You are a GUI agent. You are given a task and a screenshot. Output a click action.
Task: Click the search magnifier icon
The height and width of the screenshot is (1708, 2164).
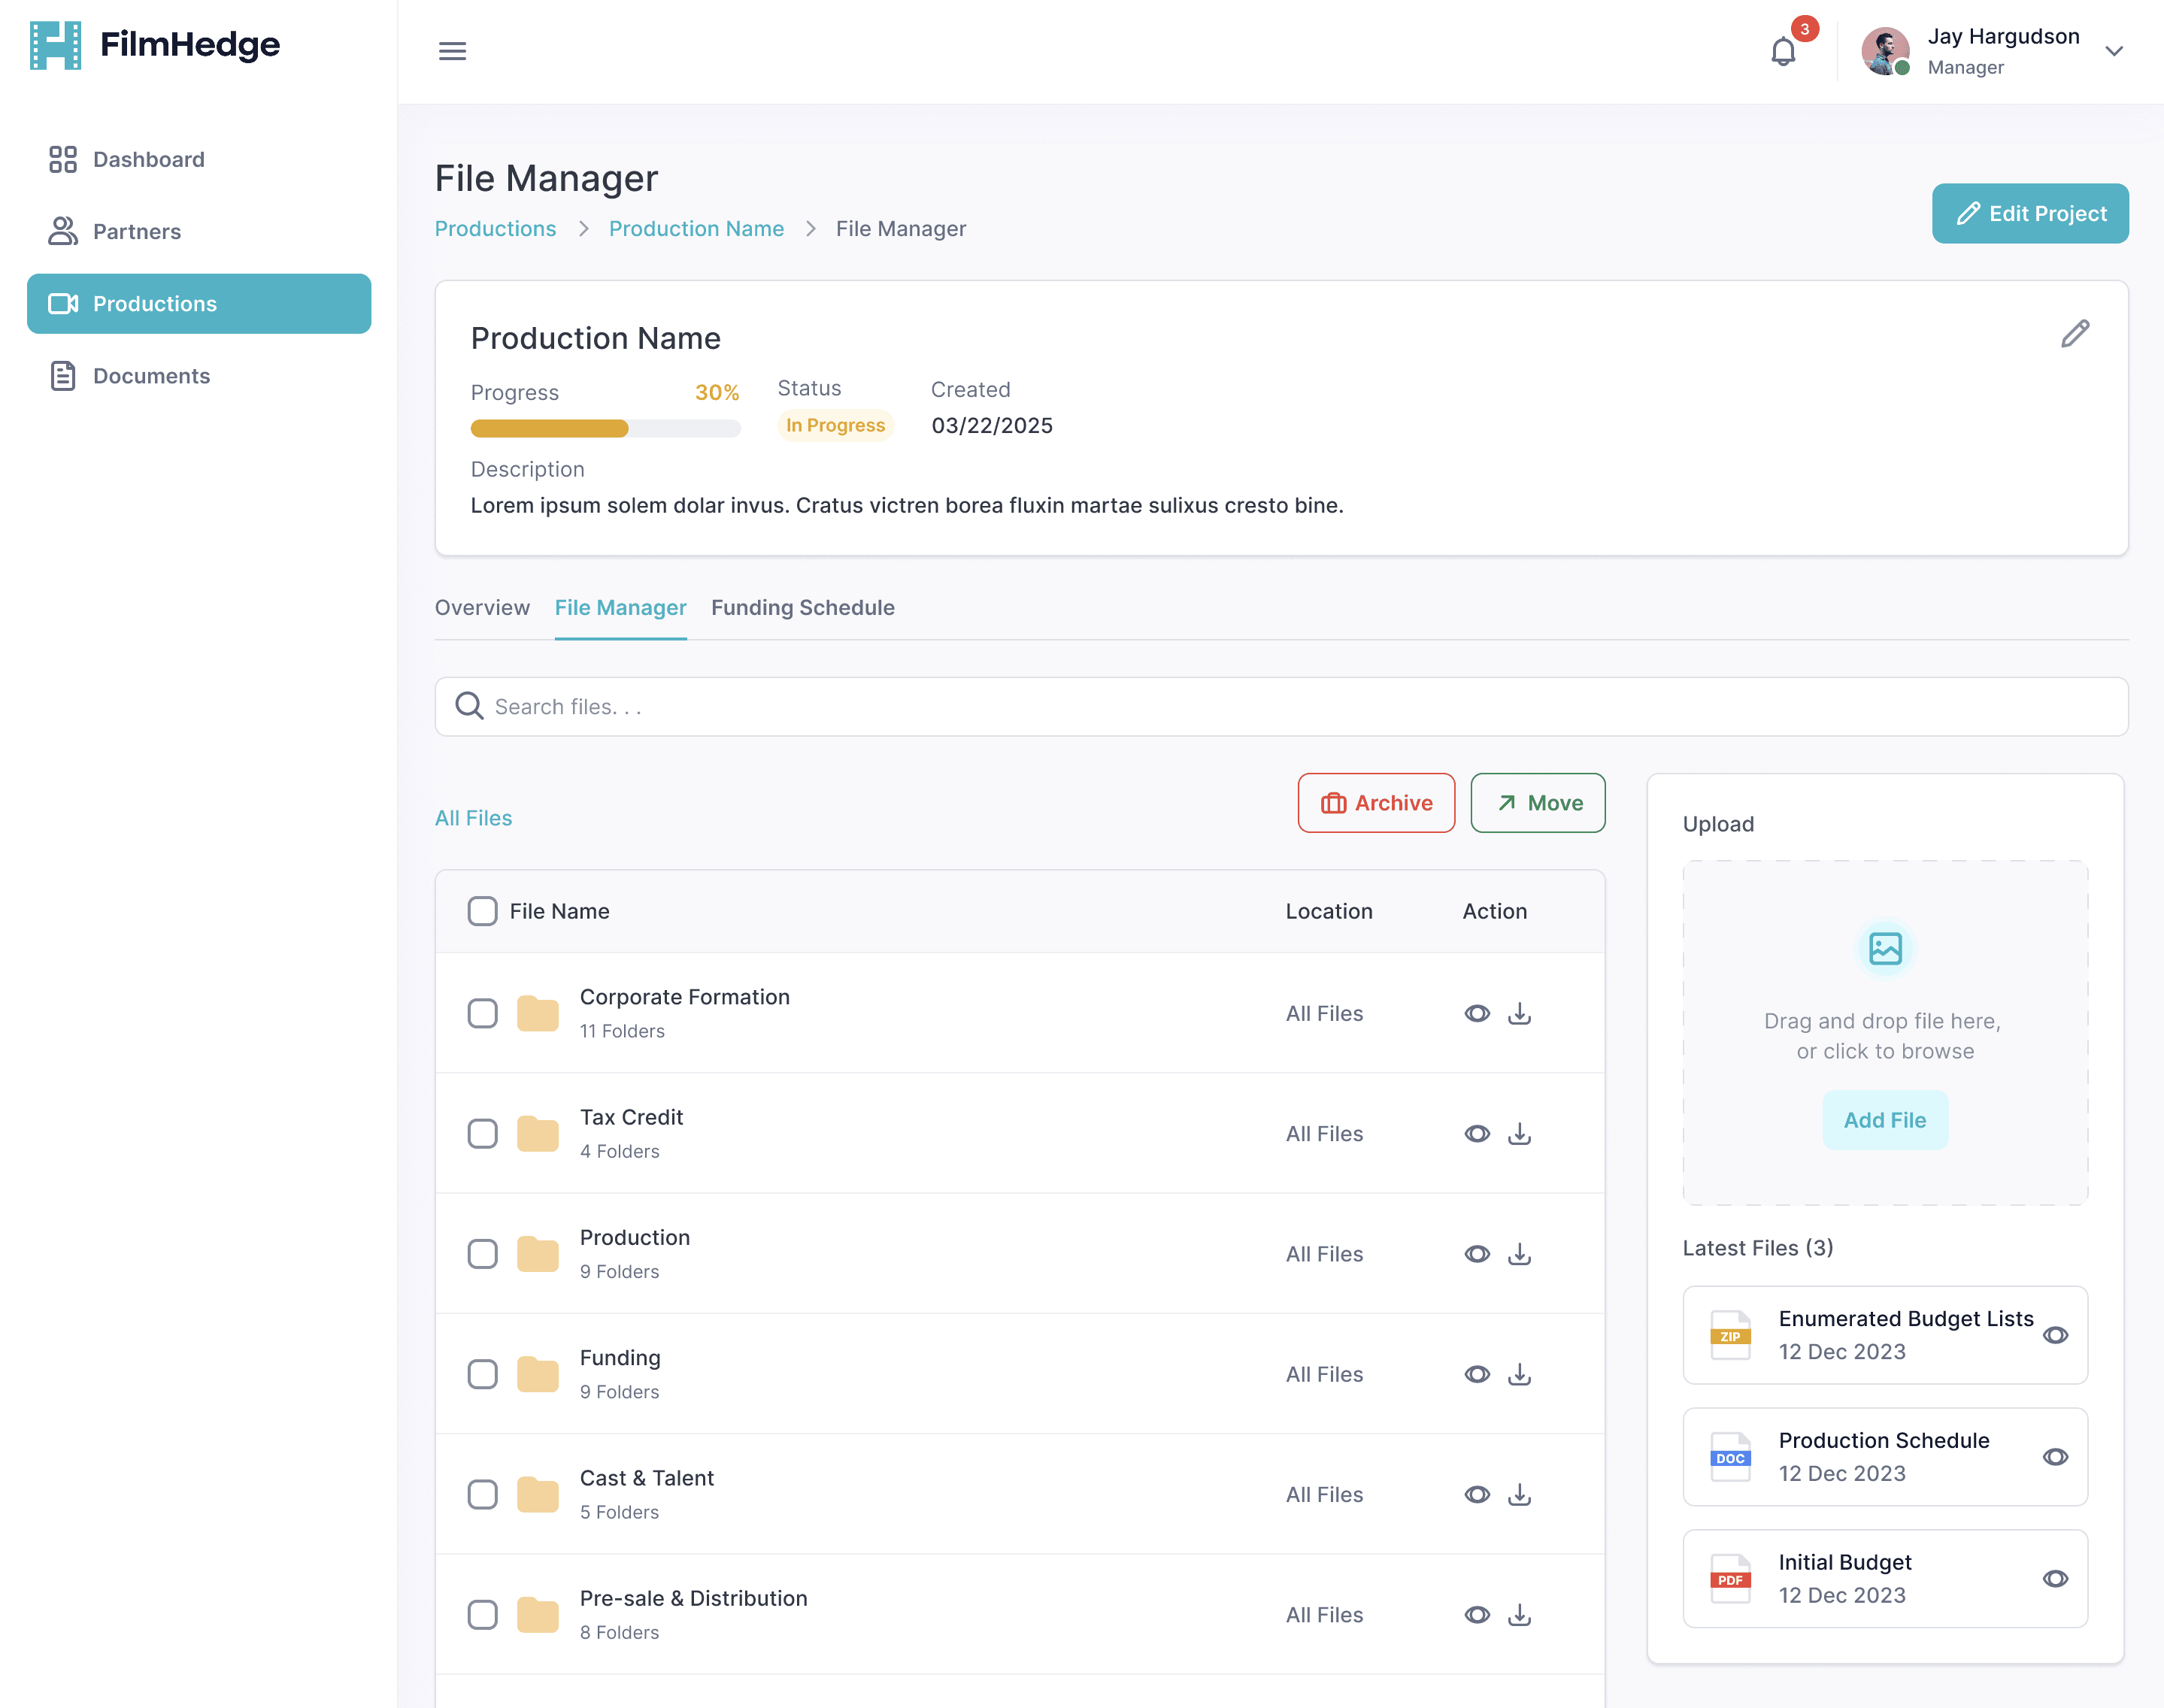click(469, 706)
